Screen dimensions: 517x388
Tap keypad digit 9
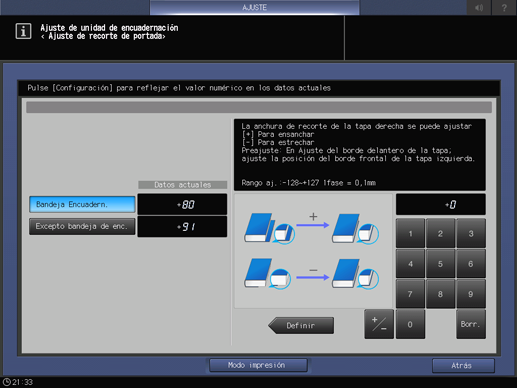point(471,294)
